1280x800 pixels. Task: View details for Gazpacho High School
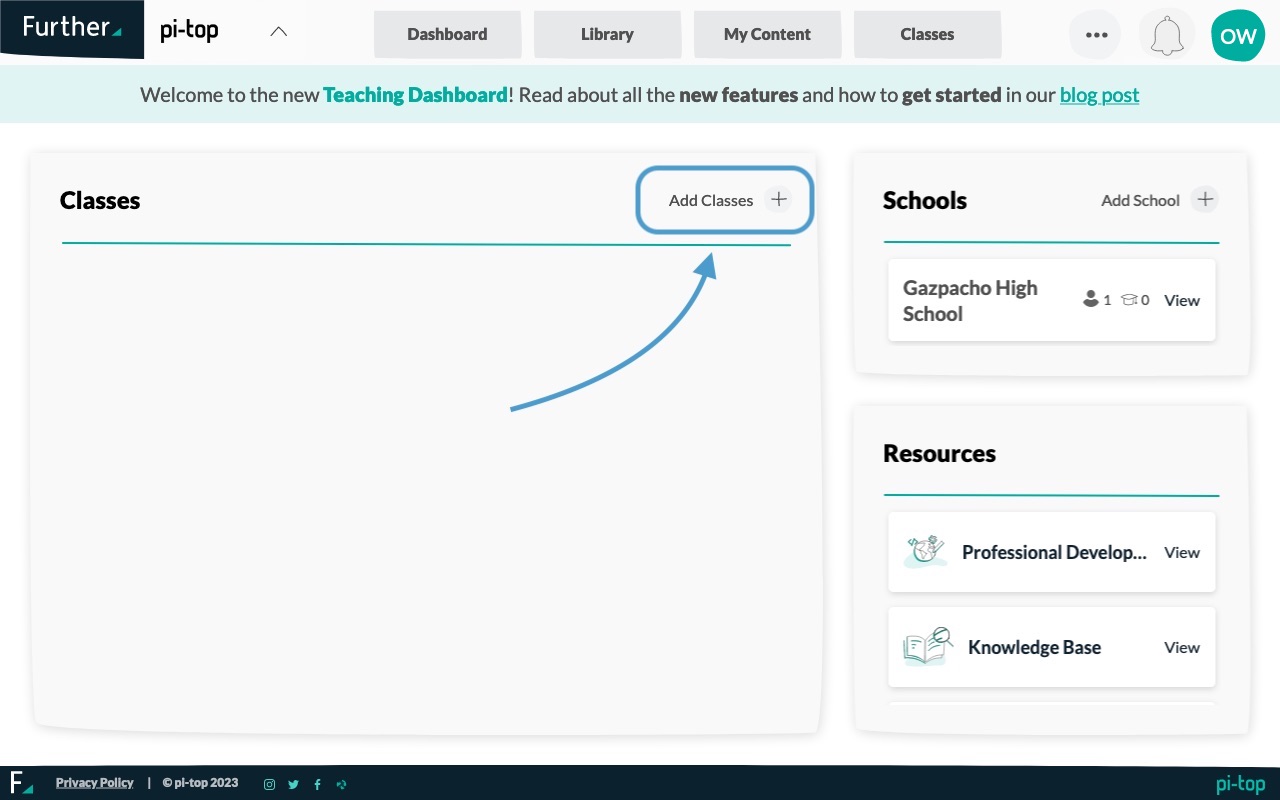[x=1181, y=300]
